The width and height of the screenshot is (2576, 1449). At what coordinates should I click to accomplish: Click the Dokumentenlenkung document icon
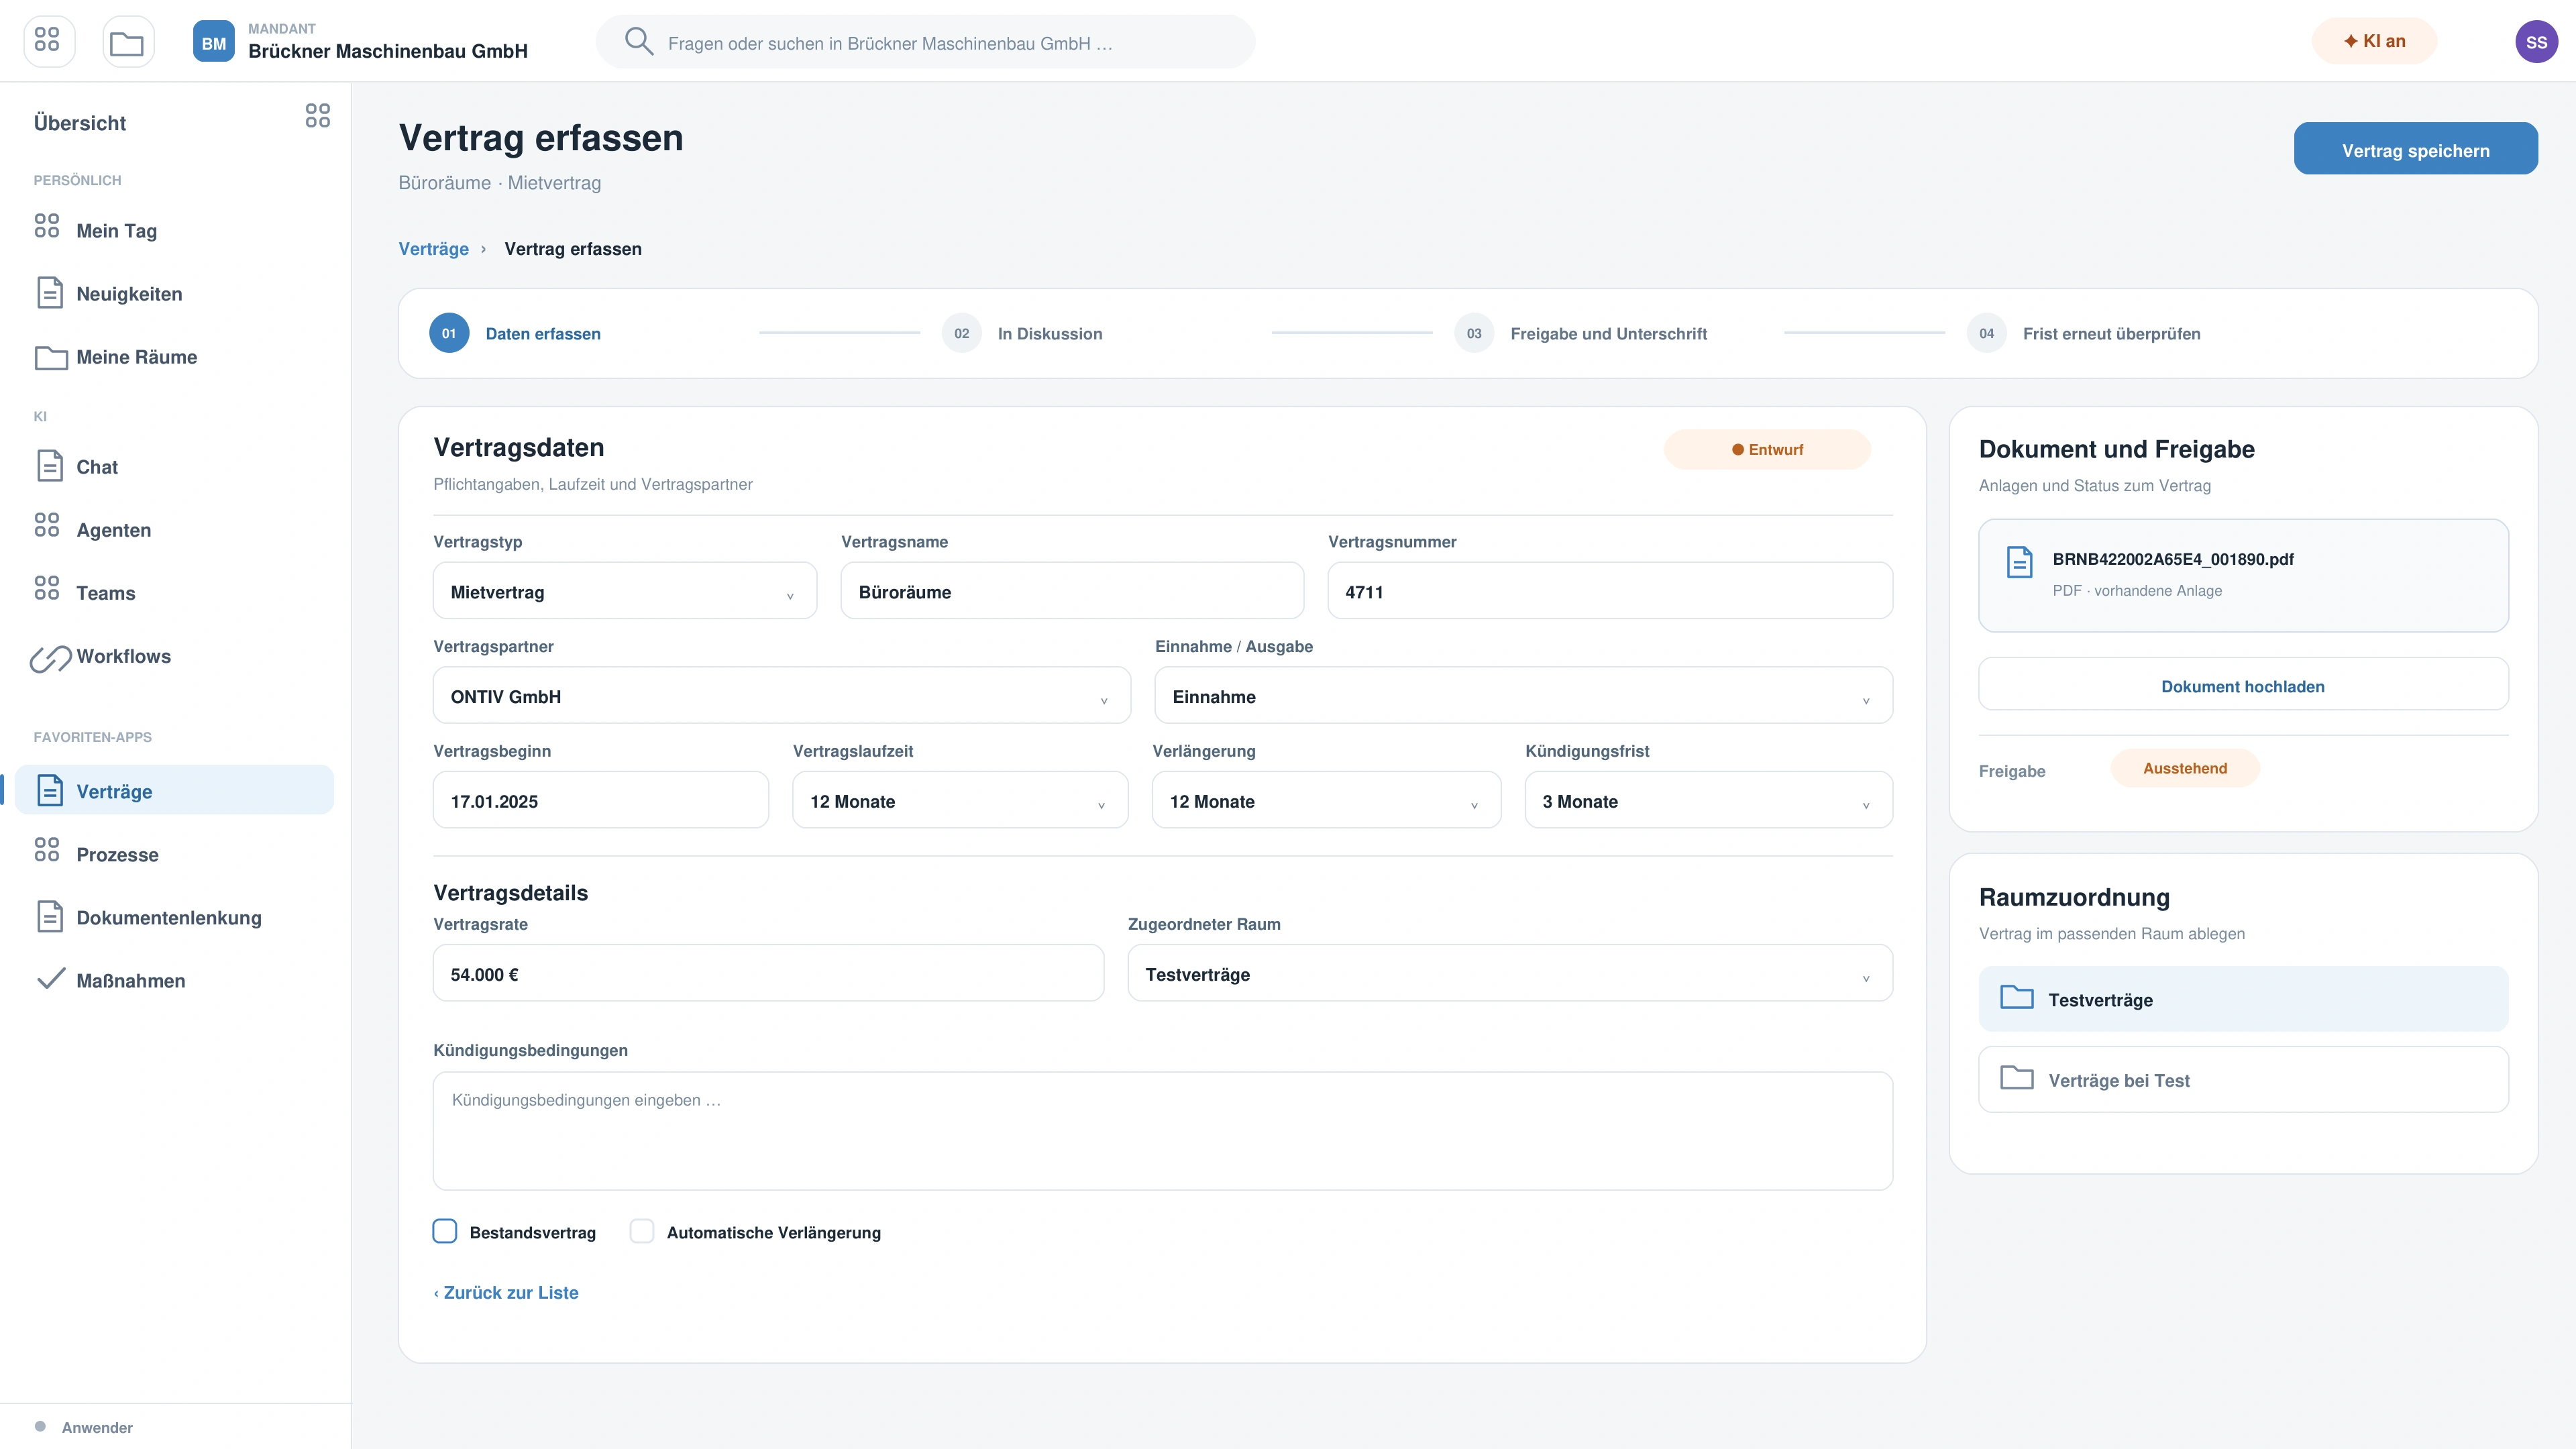click(x=50, y=916)
